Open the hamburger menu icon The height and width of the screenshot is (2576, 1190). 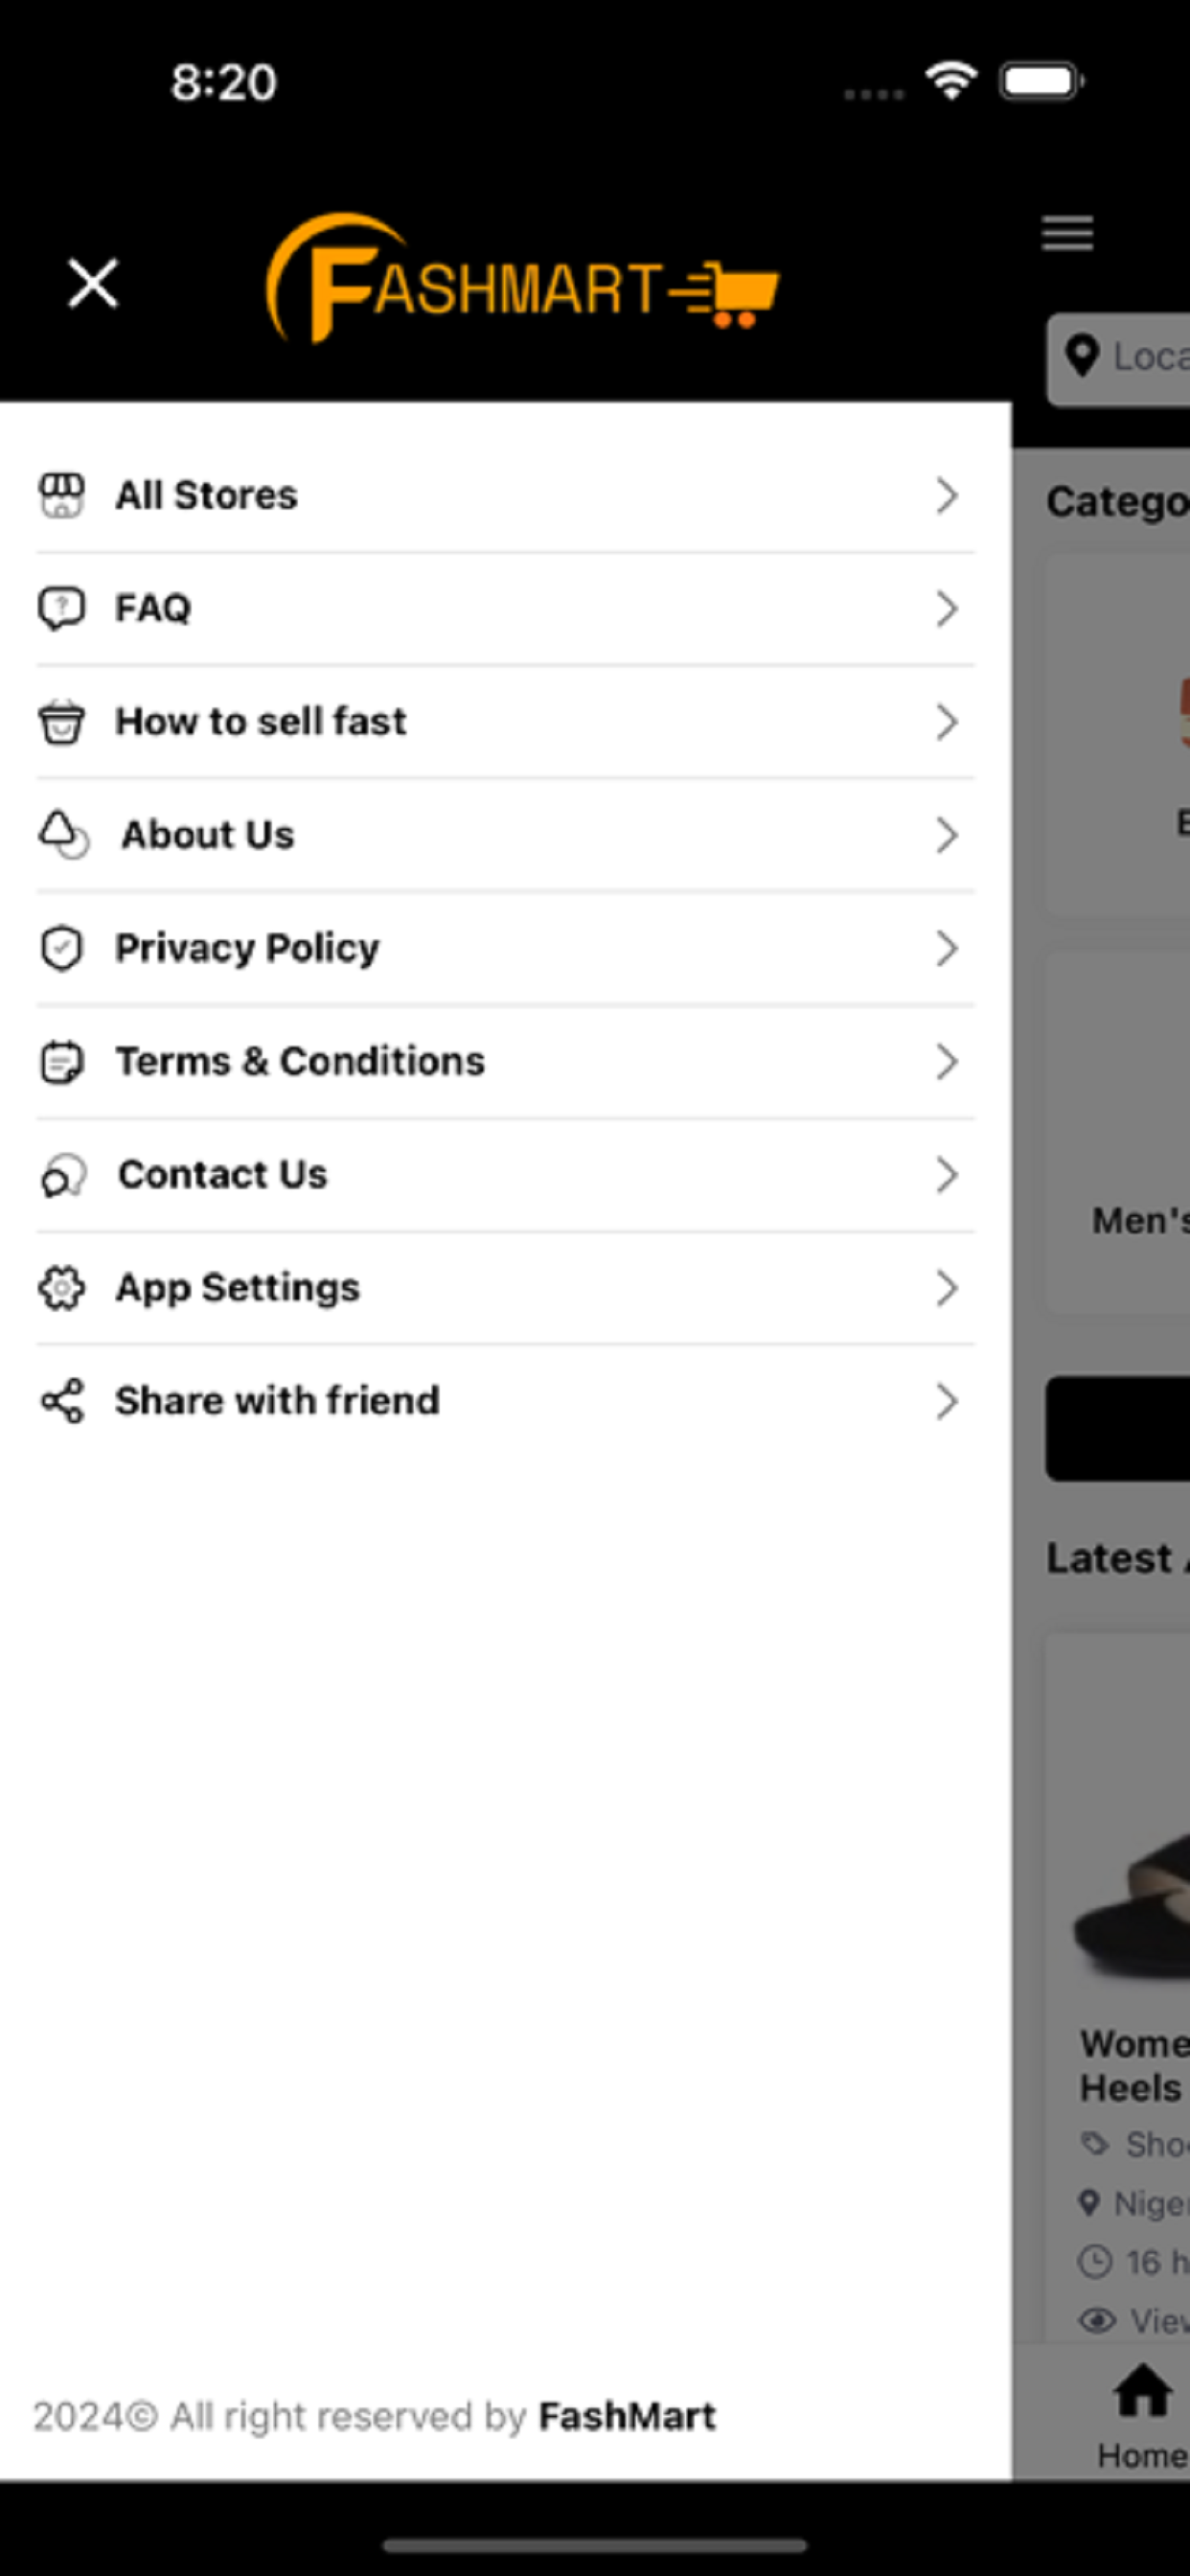(1067, 234)
